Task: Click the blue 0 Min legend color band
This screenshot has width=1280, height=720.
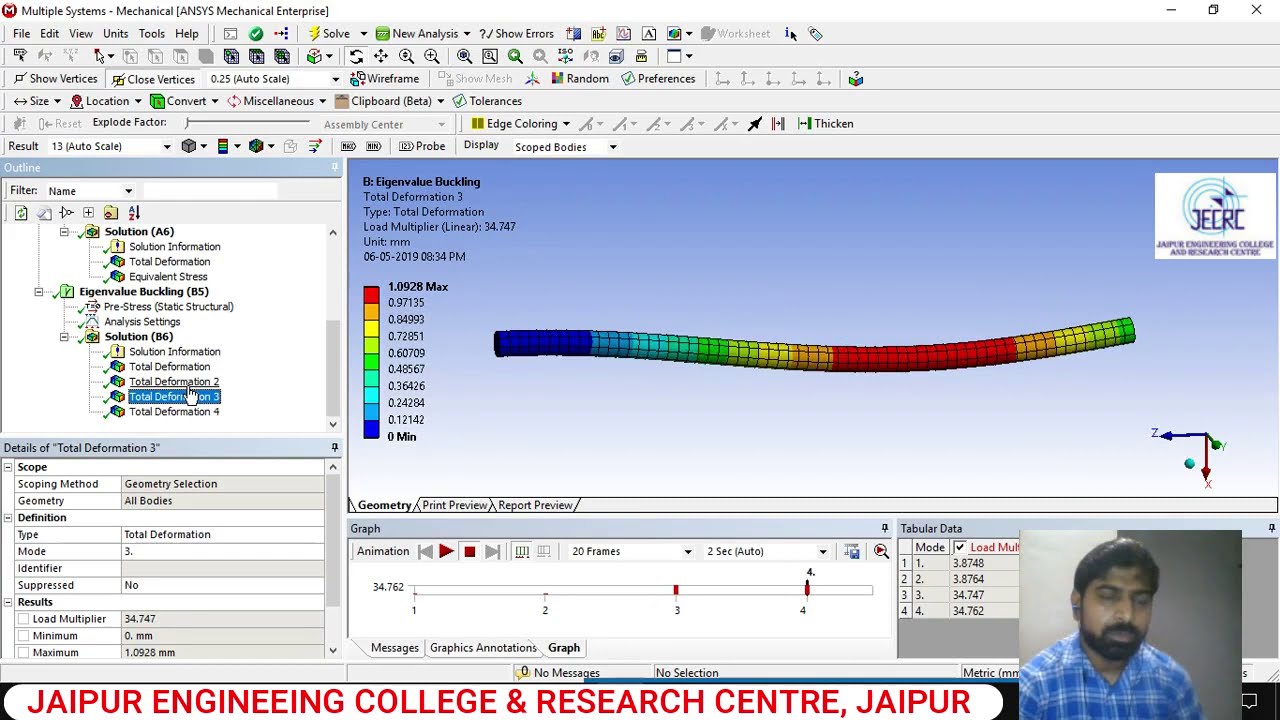Action: pos(371,428)
